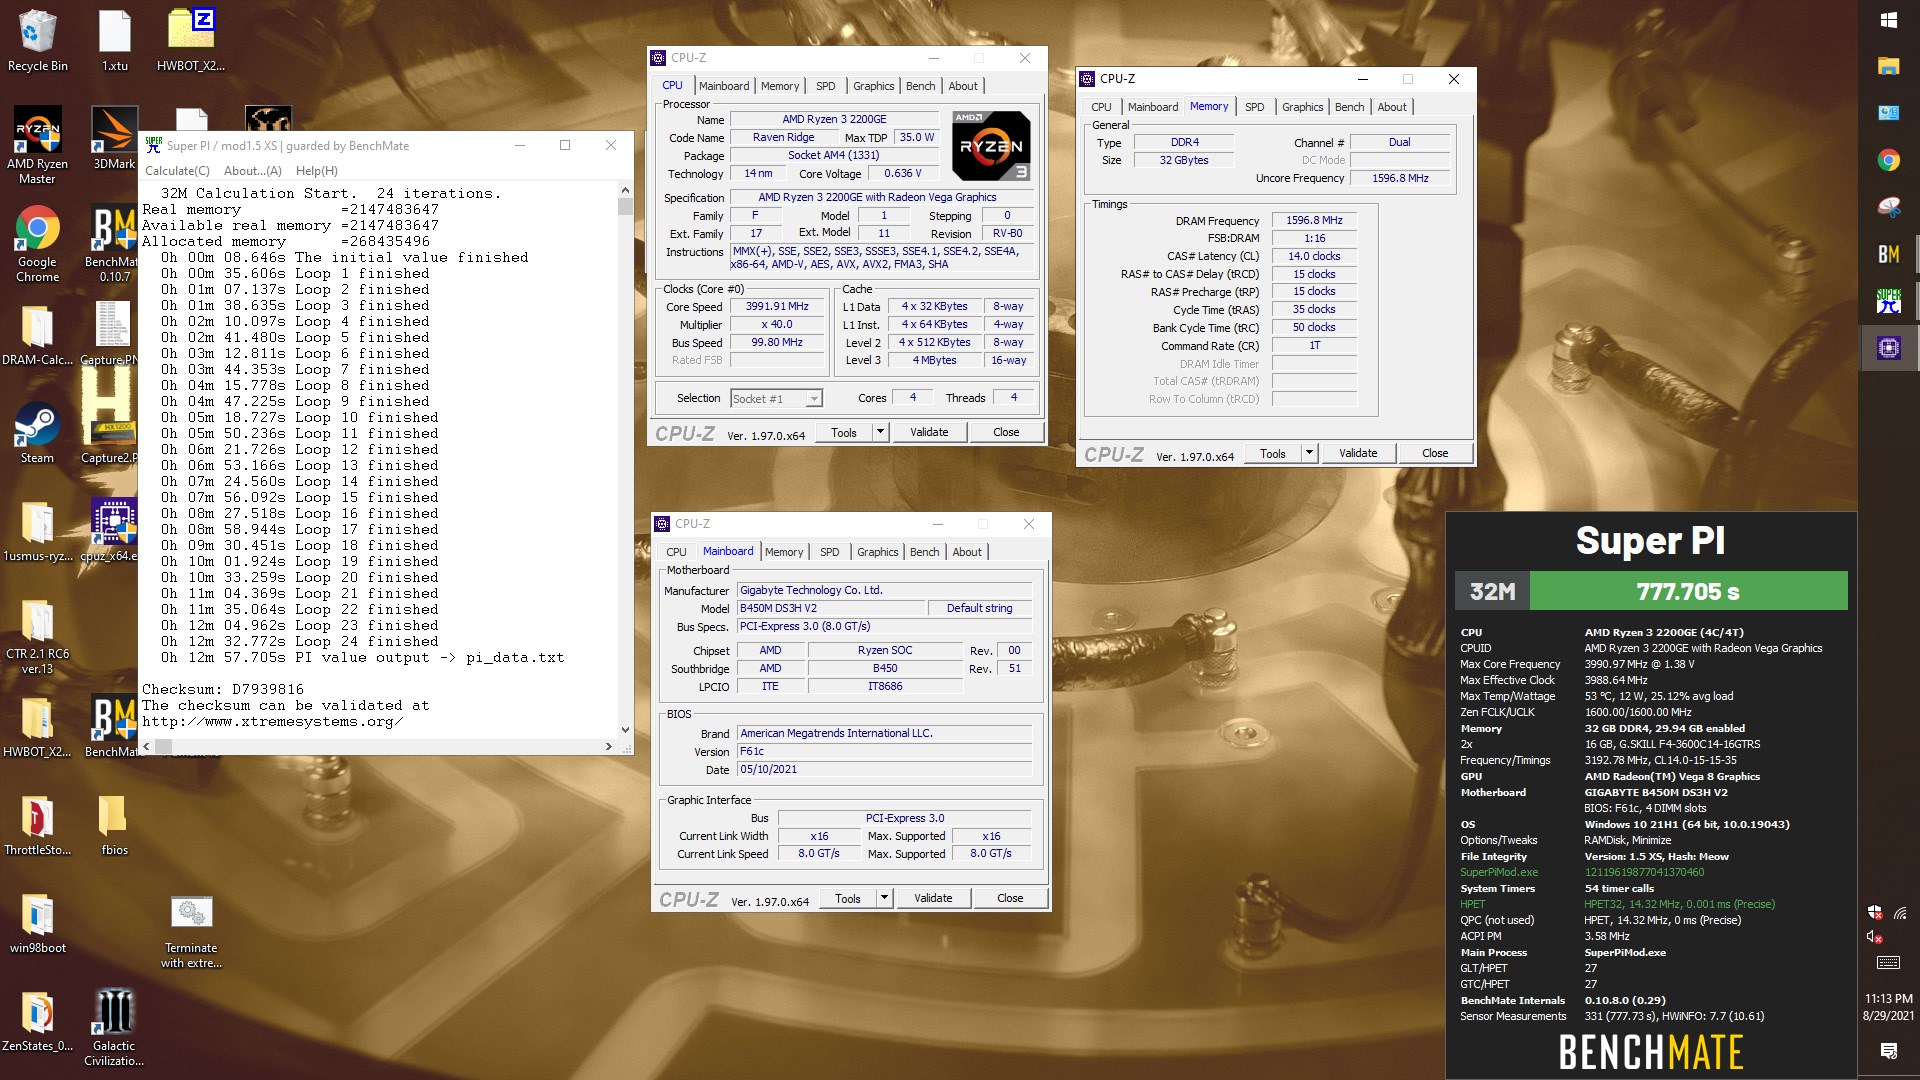Switch to CPU-Z taskbar icon
This screenshot has width=1920, height=1080.
click(x=1888, y=348)
